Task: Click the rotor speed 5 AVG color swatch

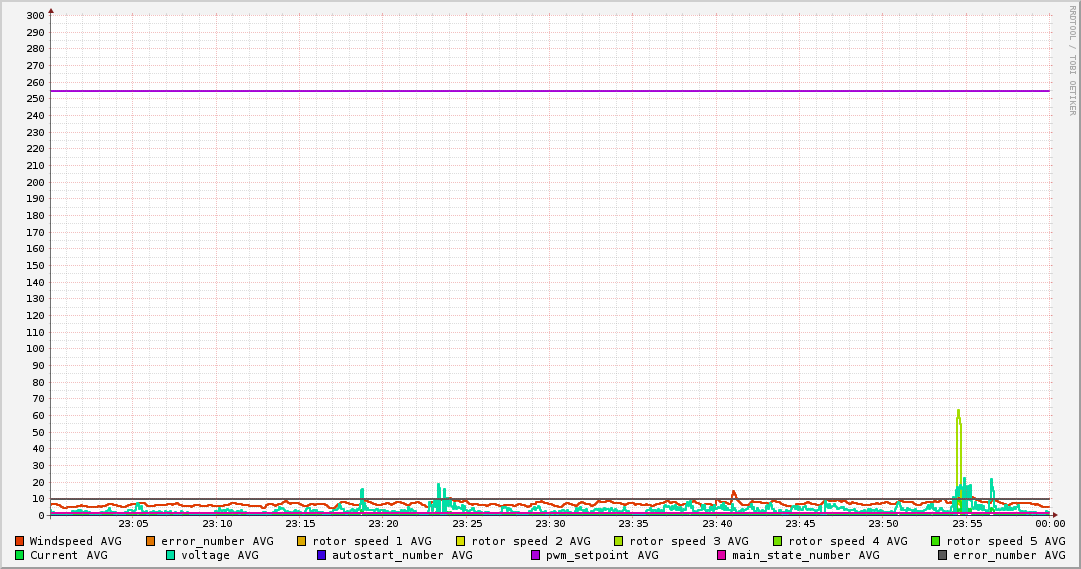Action: point(936,541)
